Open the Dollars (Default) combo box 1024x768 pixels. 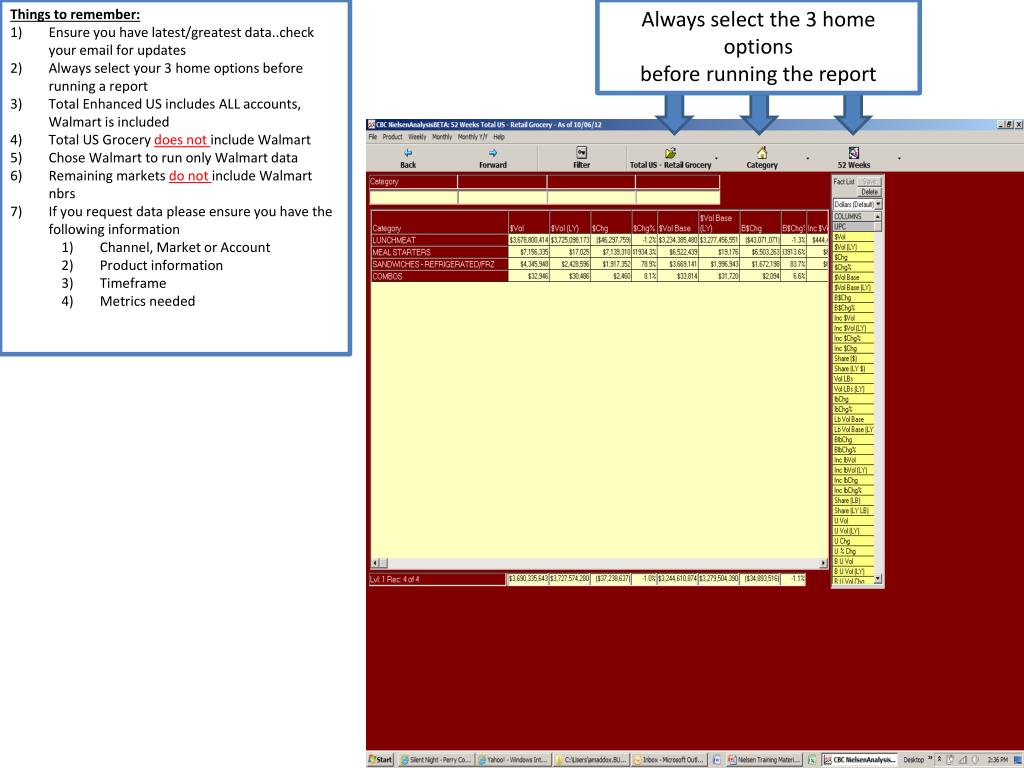(857, 204)
